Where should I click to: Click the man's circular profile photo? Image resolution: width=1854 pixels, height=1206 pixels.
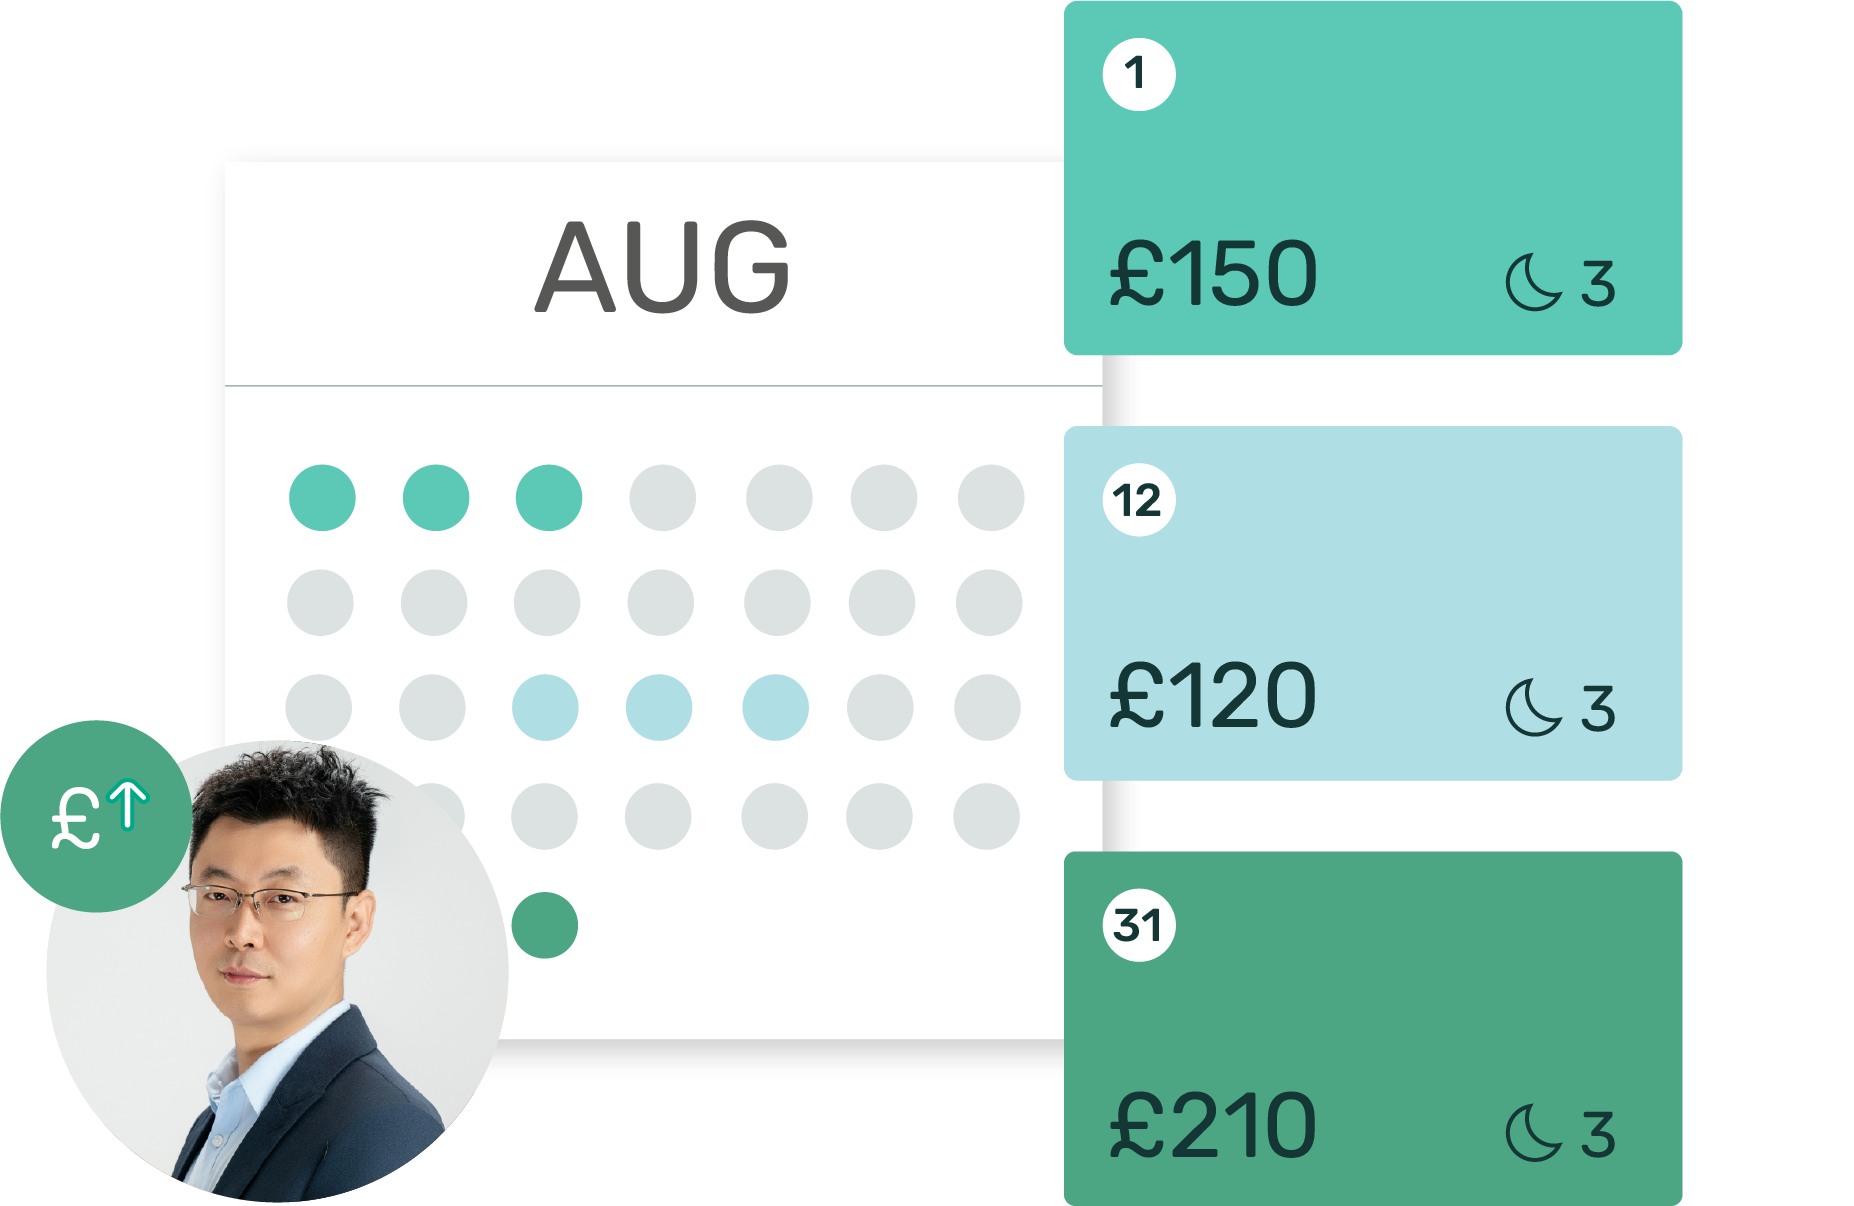pyautogui.click(x=277, y=971)
